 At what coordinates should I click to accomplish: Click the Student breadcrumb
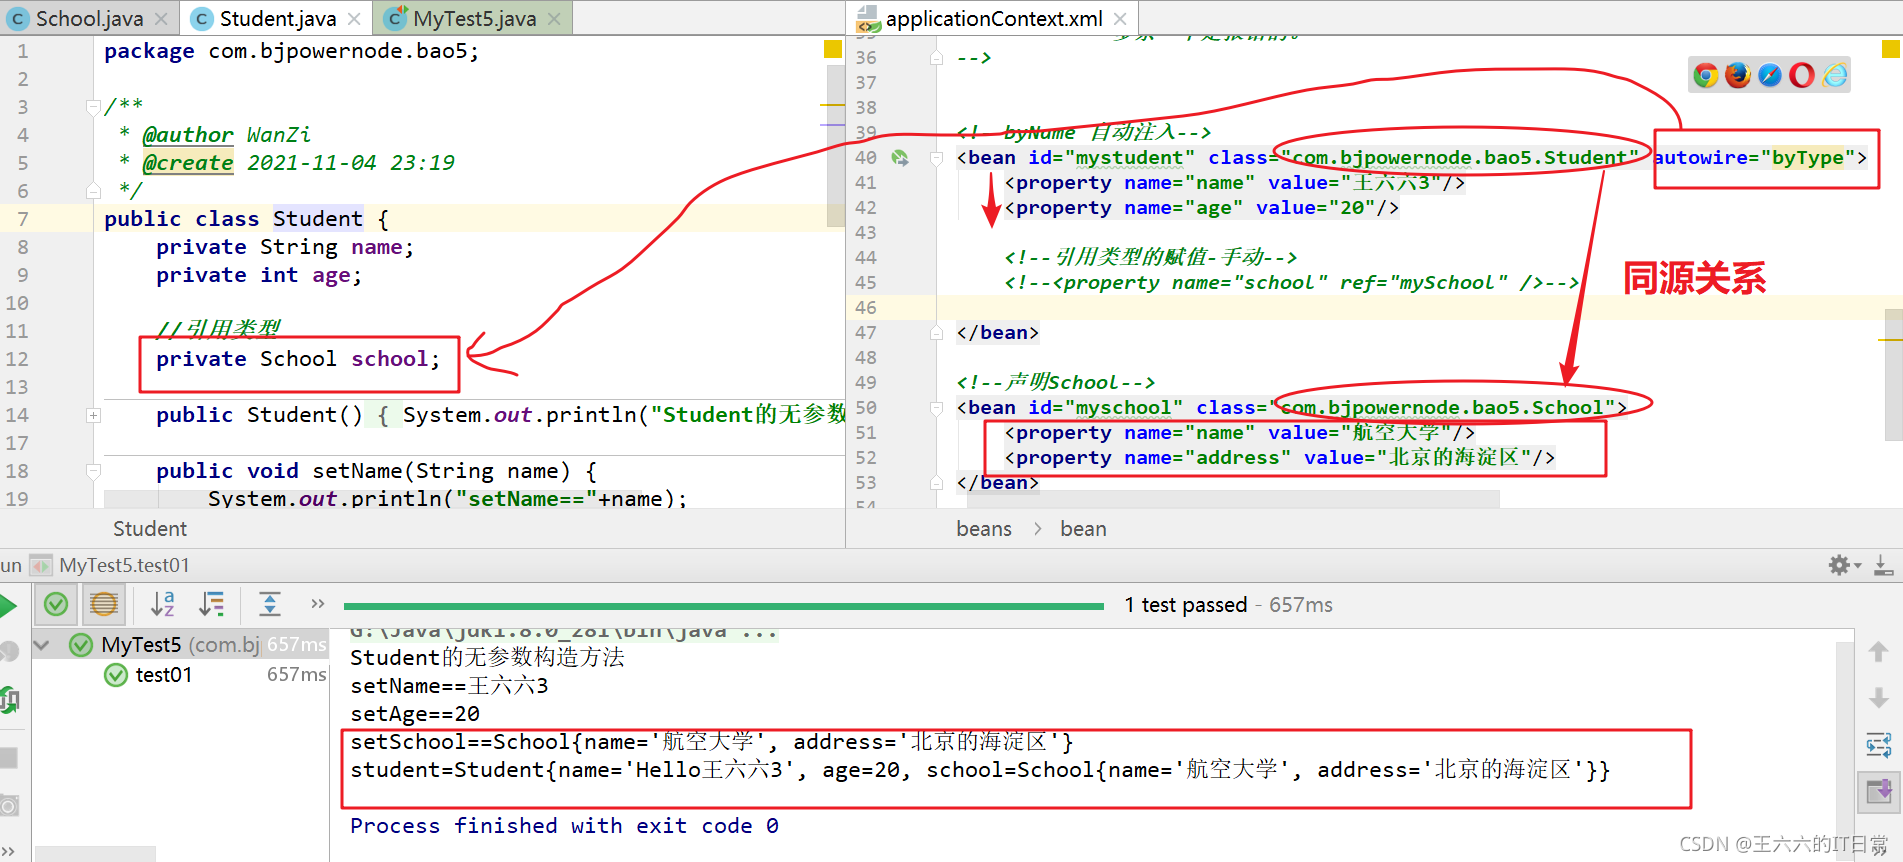(150, 529)
